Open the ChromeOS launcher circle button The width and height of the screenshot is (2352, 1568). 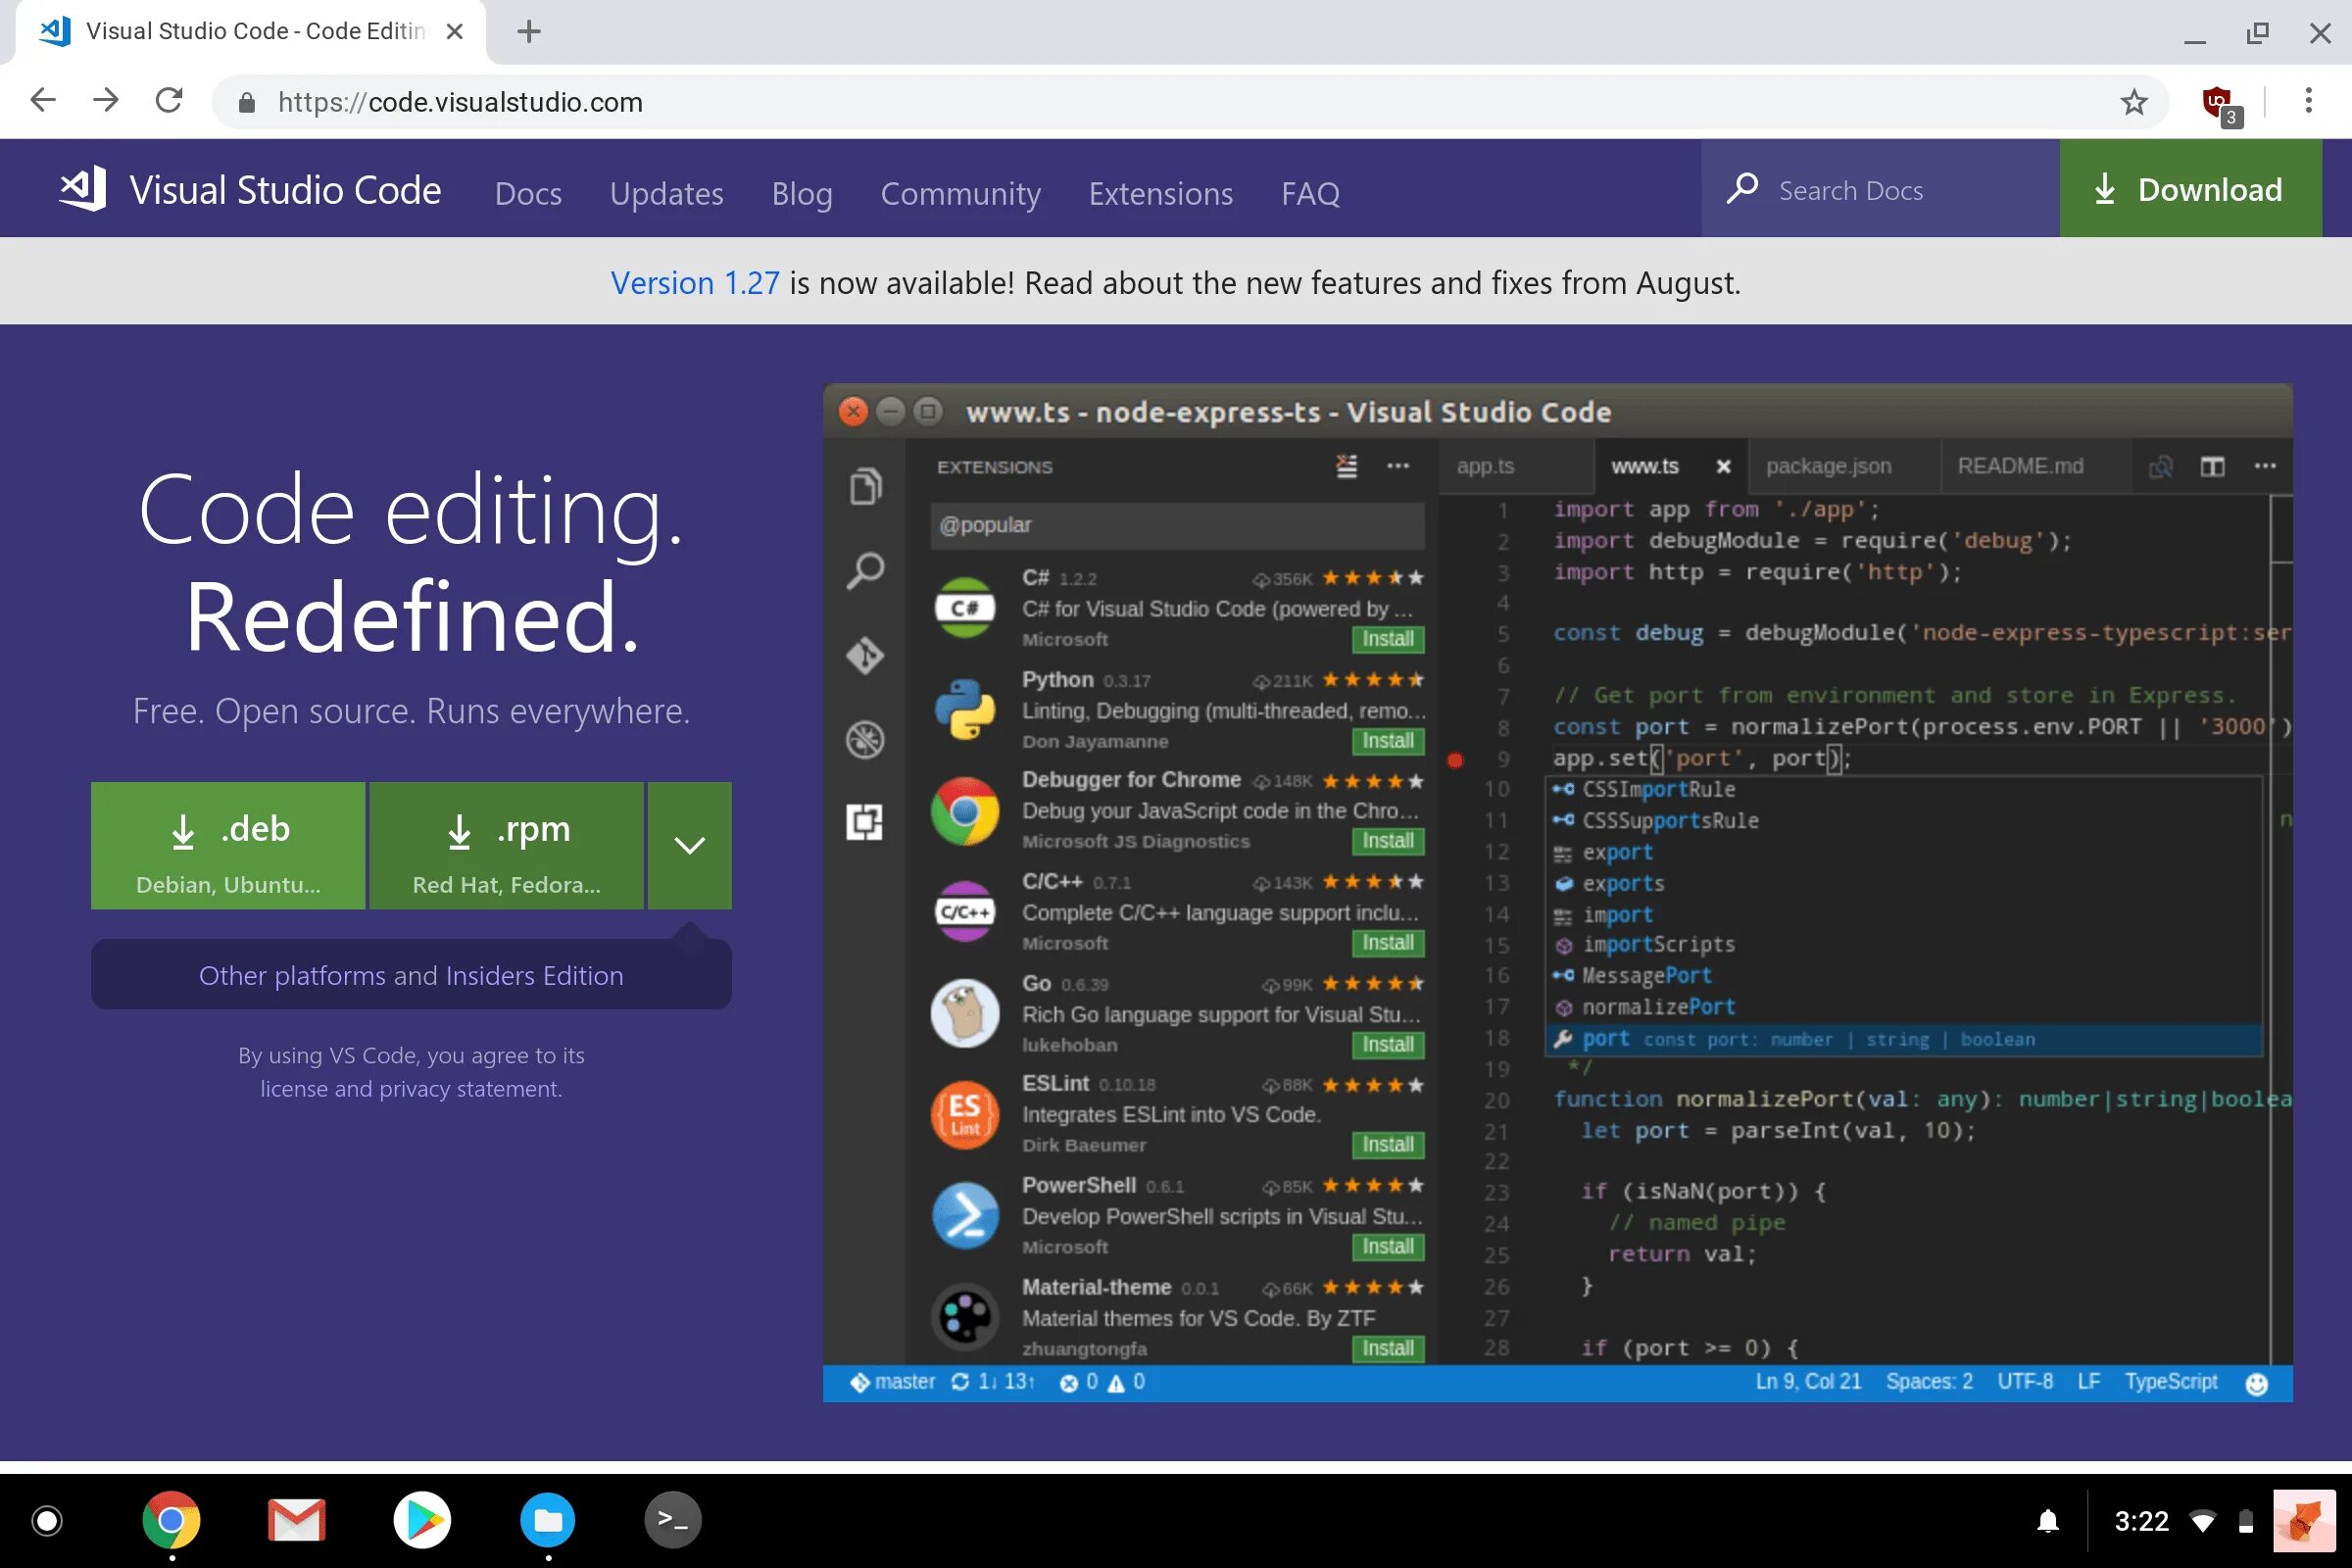pos(47,1521)
